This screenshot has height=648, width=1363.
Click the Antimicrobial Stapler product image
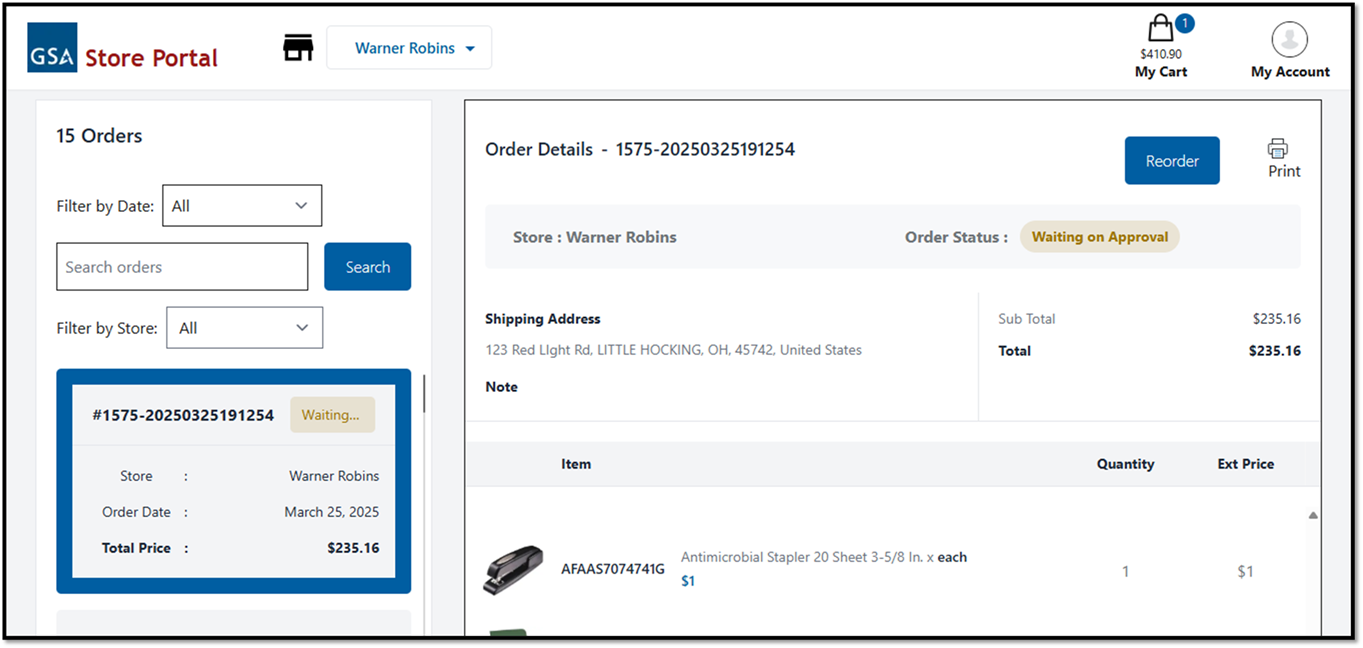click(x=513, y=570)
